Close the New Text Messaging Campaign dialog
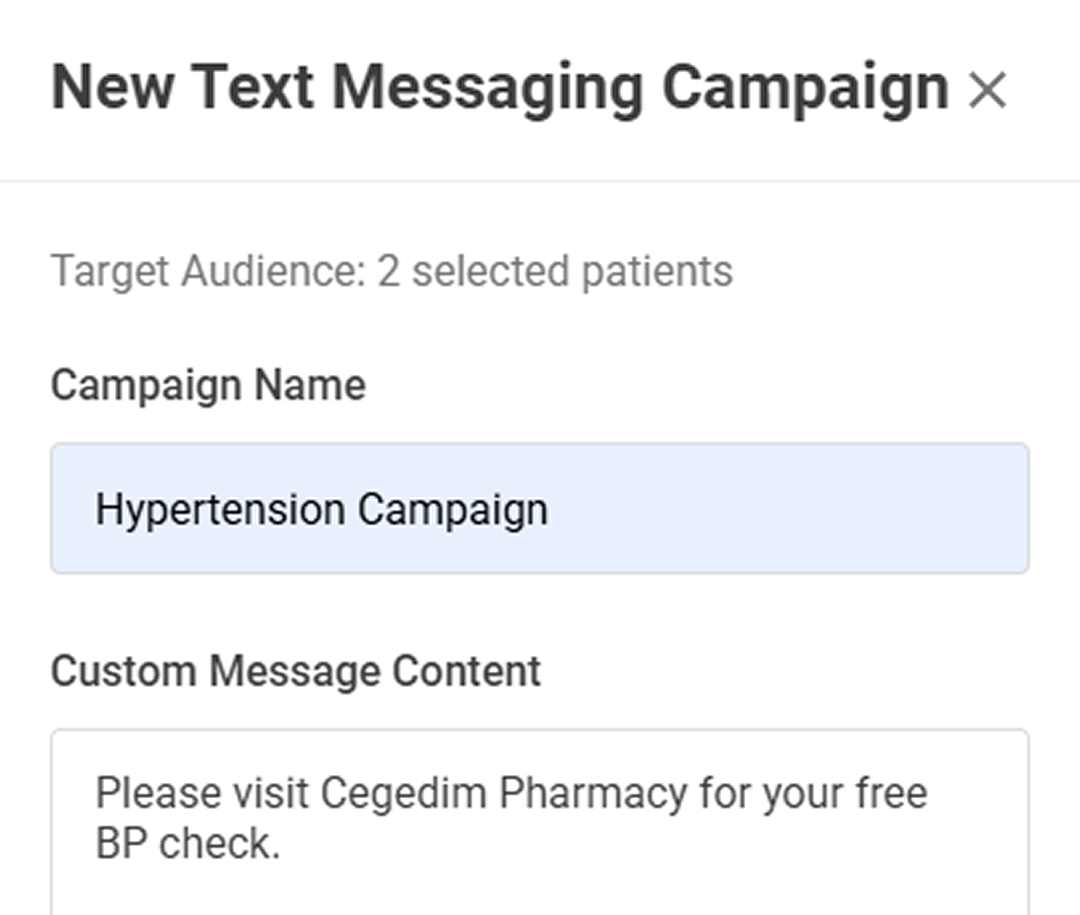Viewport: 1080px width, 915px height. point(987,90)
